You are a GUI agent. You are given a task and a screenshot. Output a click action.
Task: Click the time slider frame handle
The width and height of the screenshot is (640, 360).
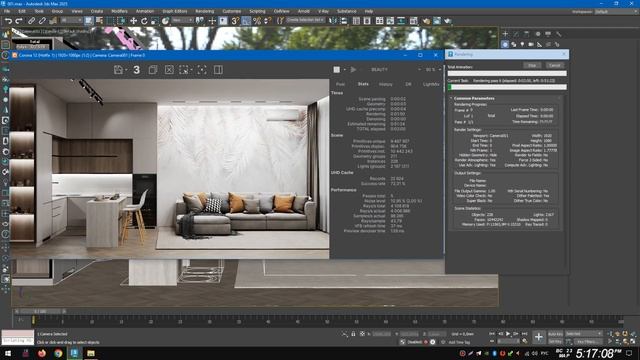tap(40, 311)
